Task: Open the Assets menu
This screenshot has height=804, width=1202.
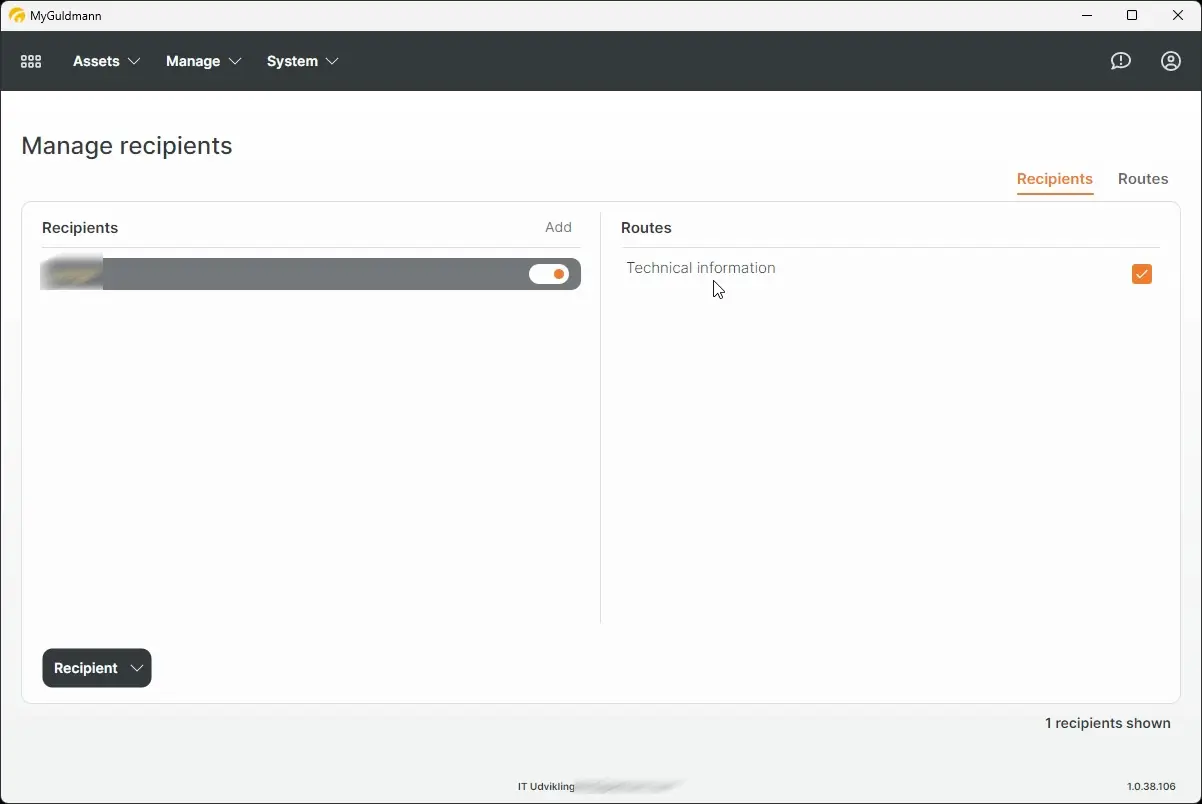Action: click(x=97, y=61)
